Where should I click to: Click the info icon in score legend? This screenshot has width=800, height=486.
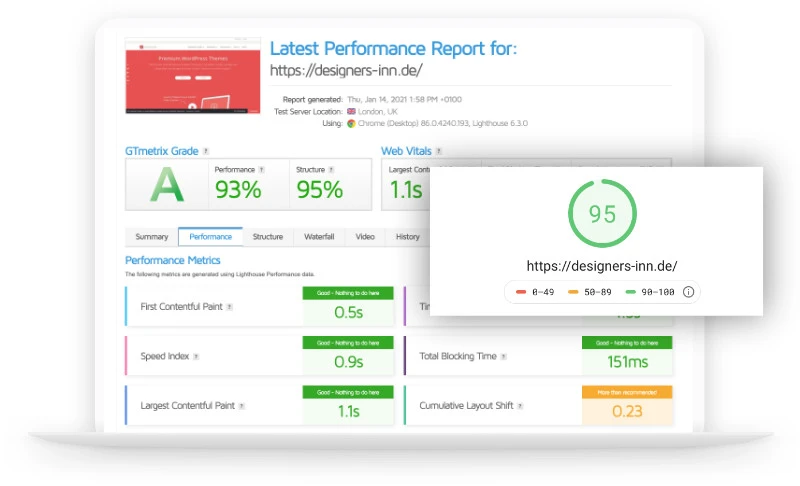pyautogui.click(x=688, y=292)
